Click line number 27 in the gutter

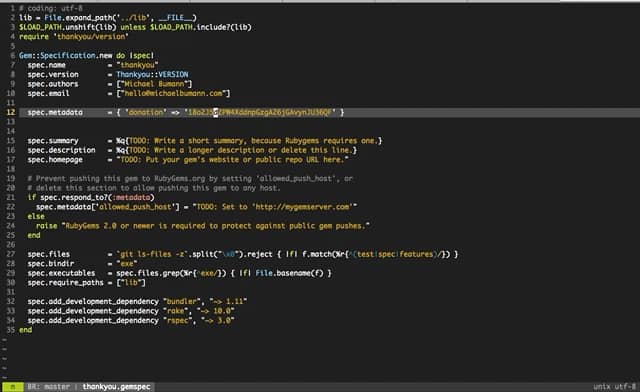(11, 254)
